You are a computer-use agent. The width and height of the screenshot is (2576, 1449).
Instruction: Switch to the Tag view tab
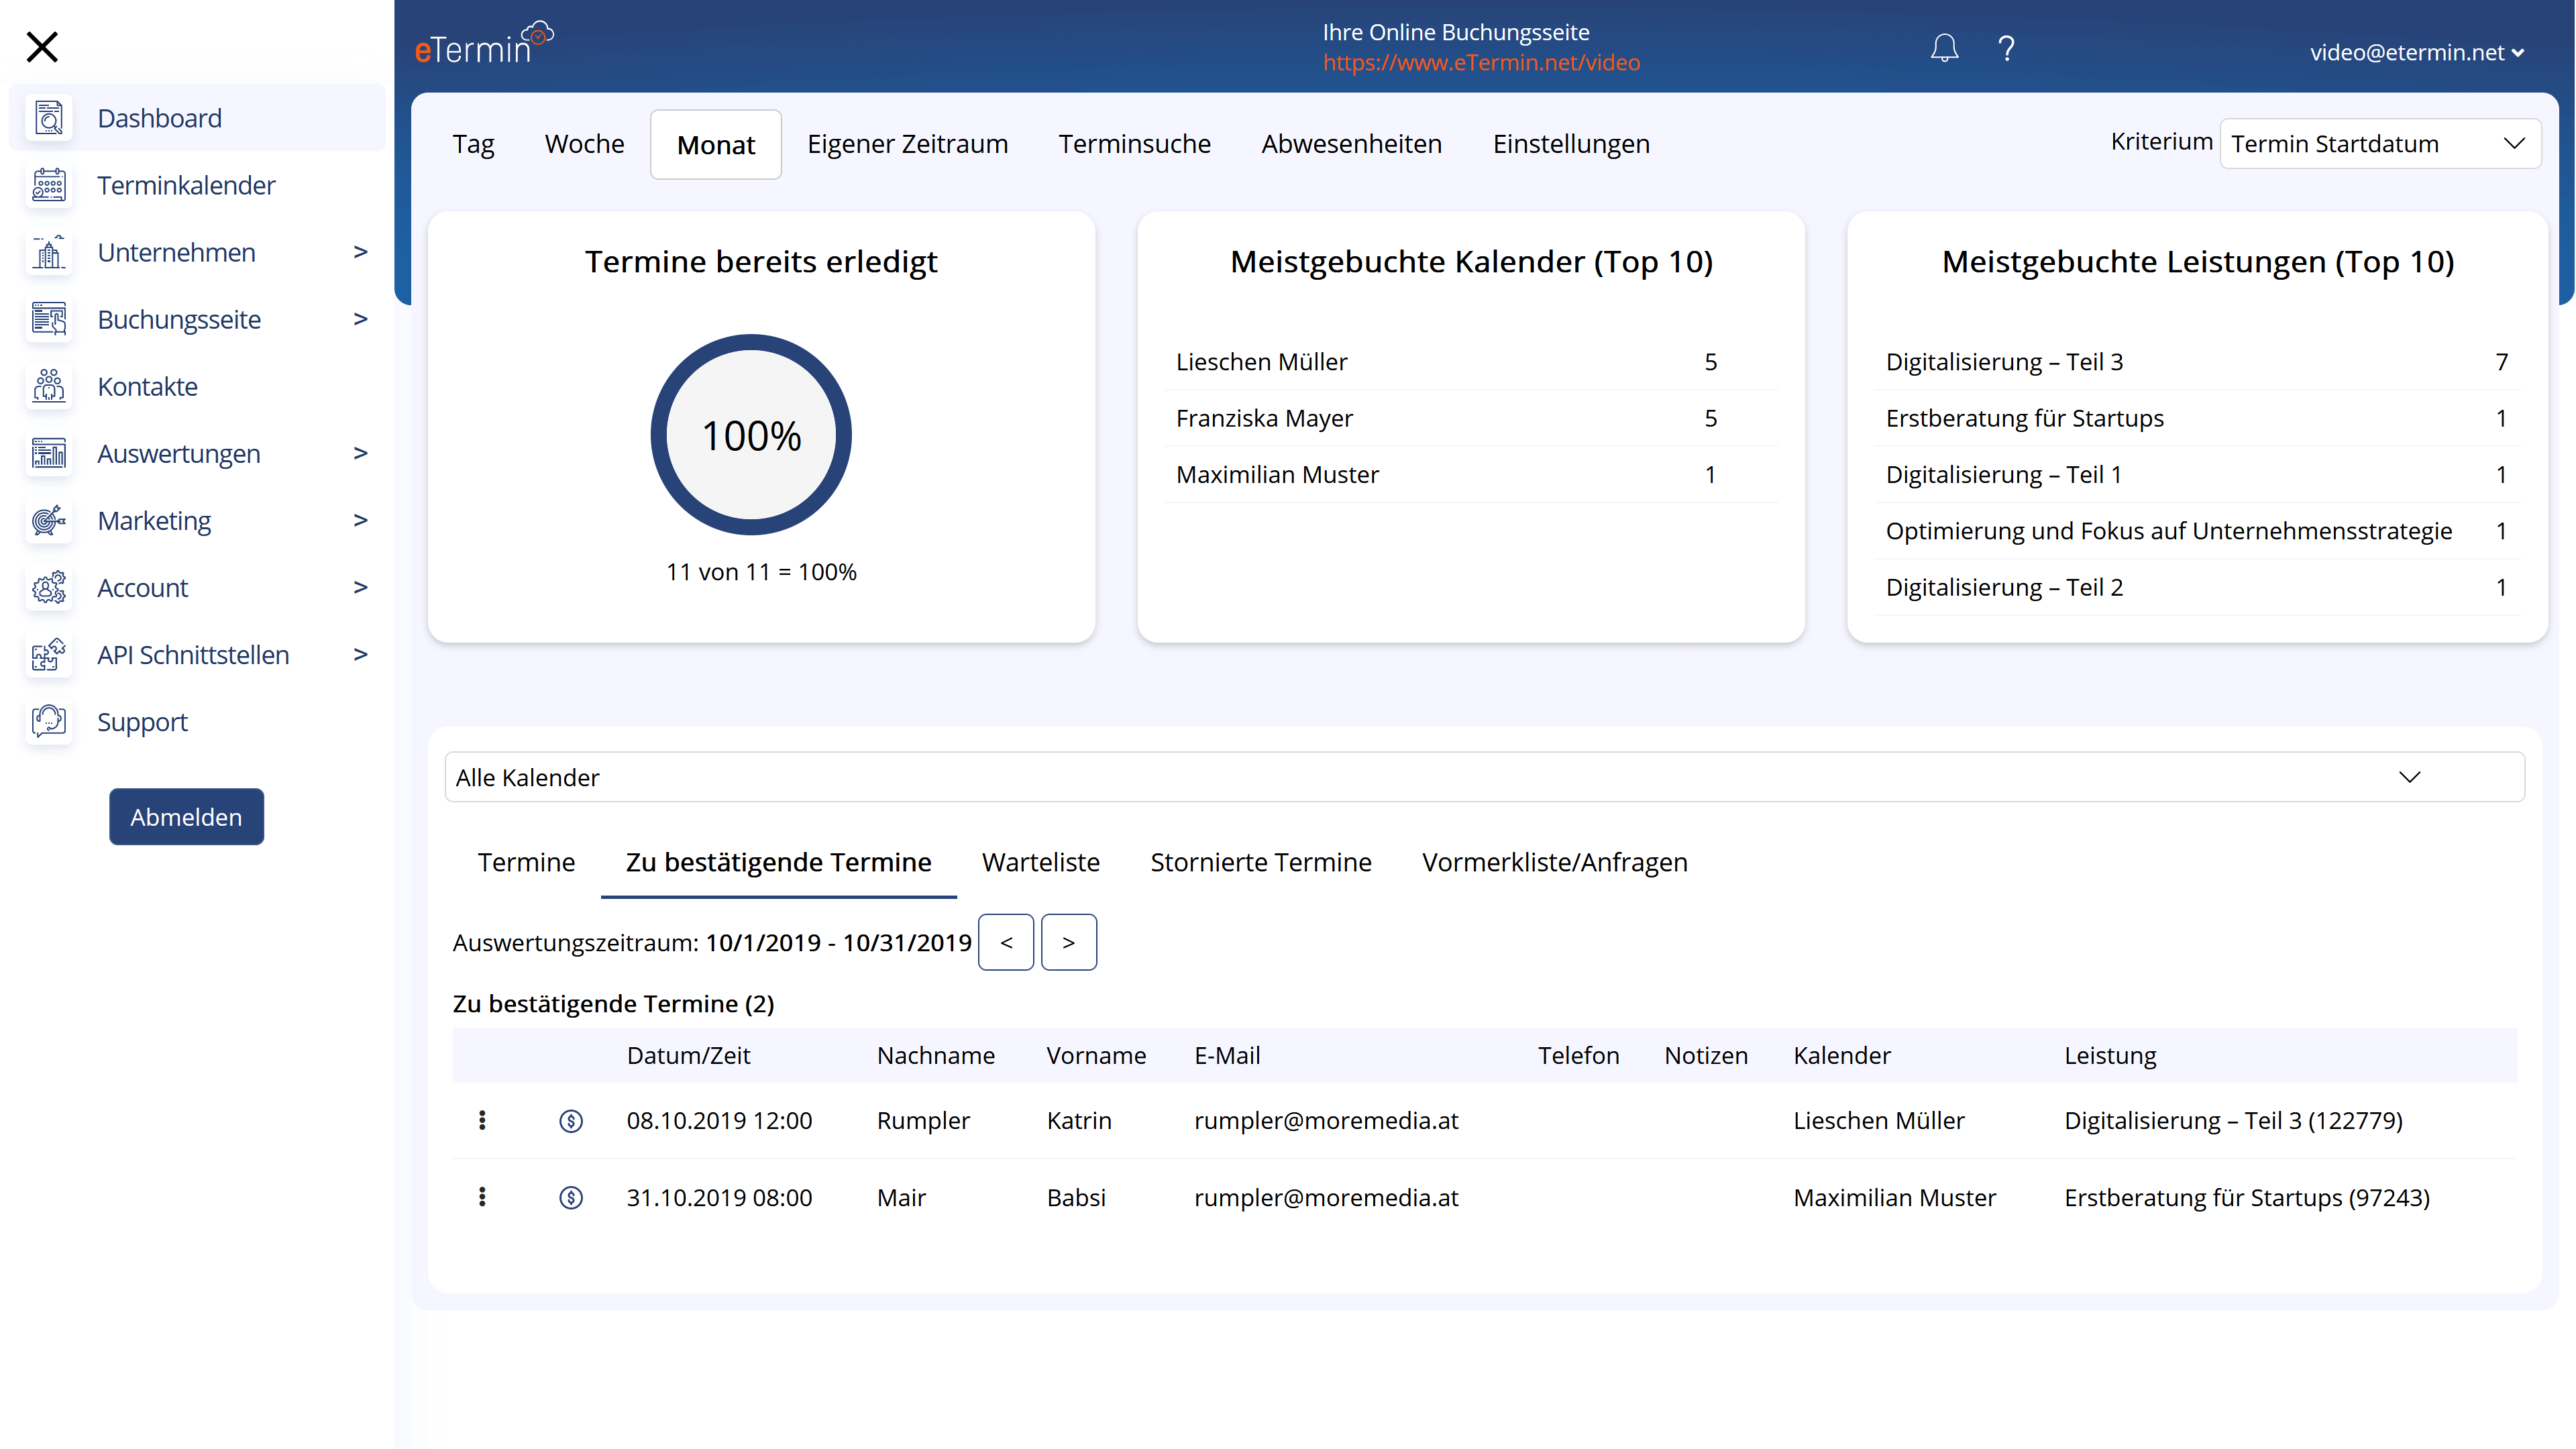(x=473, y=144)
